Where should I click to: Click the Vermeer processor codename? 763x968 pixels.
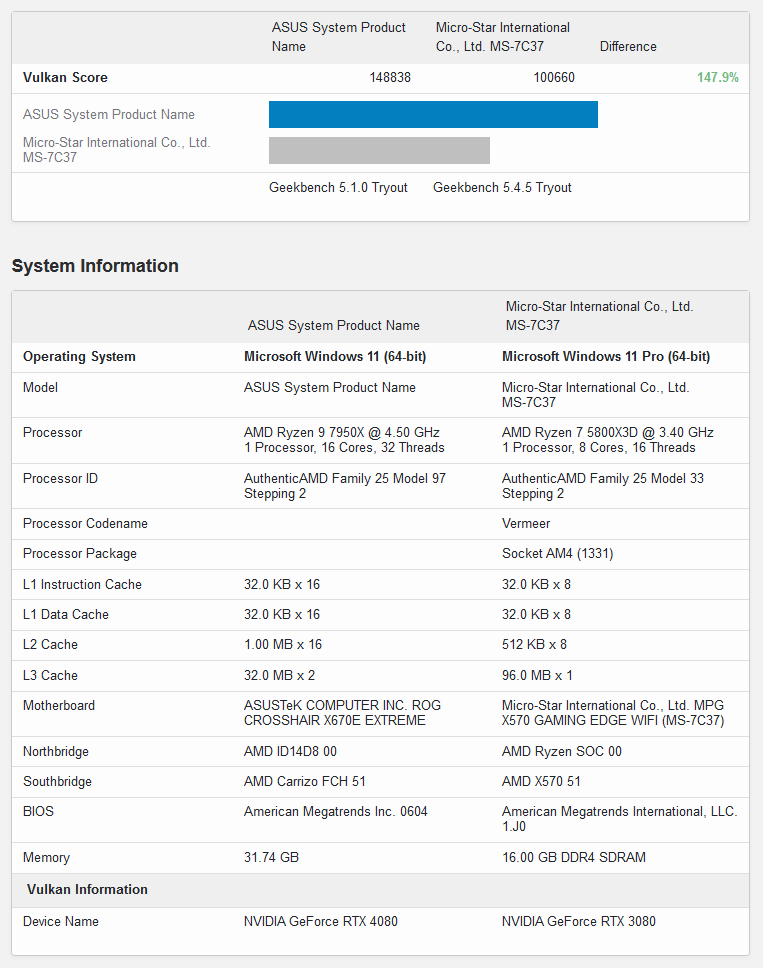point(526,524)
